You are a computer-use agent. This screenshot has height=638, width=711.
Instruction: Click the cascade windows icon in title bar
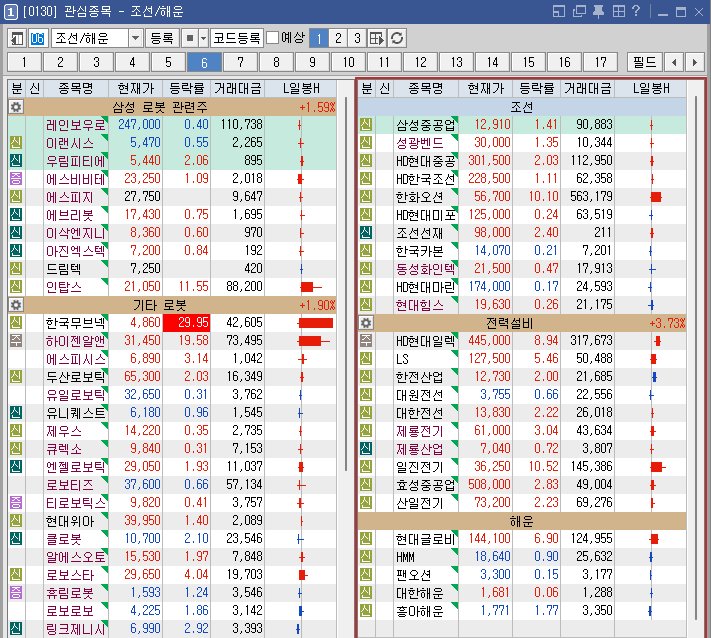(579, 11)
